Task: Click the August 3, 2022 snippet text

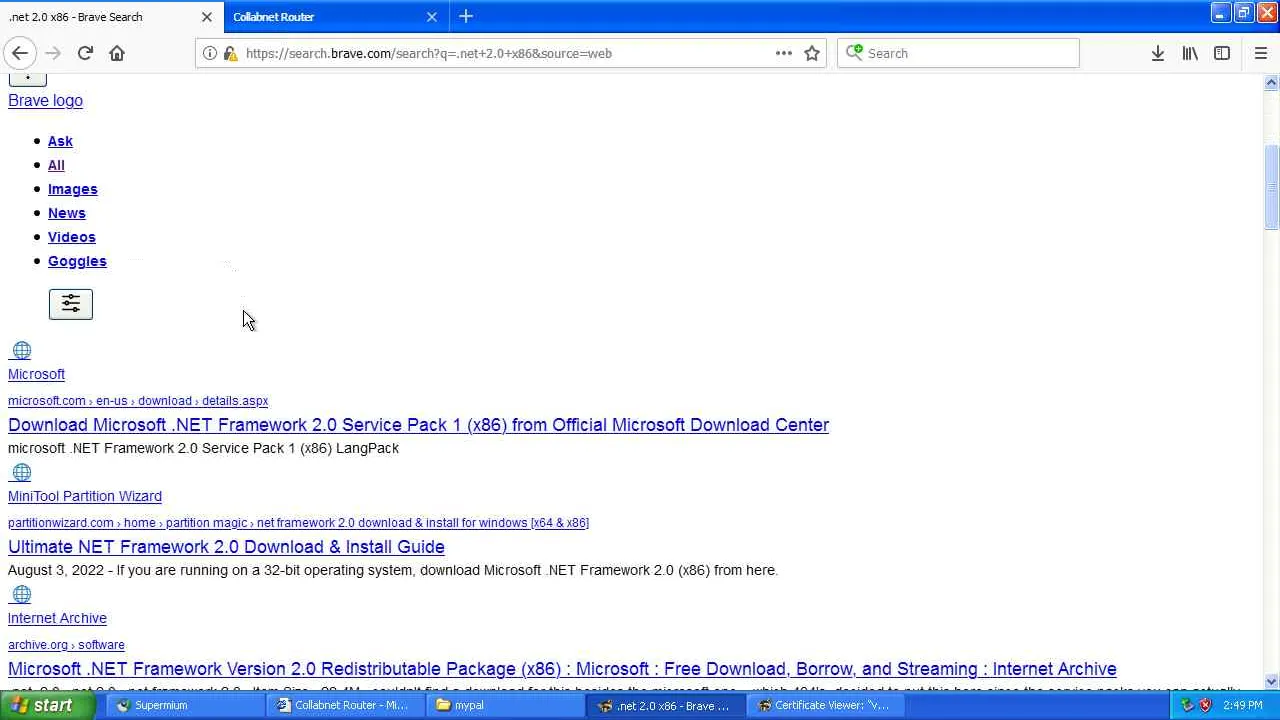Action: pyautogui.click(x=393, y=570)
